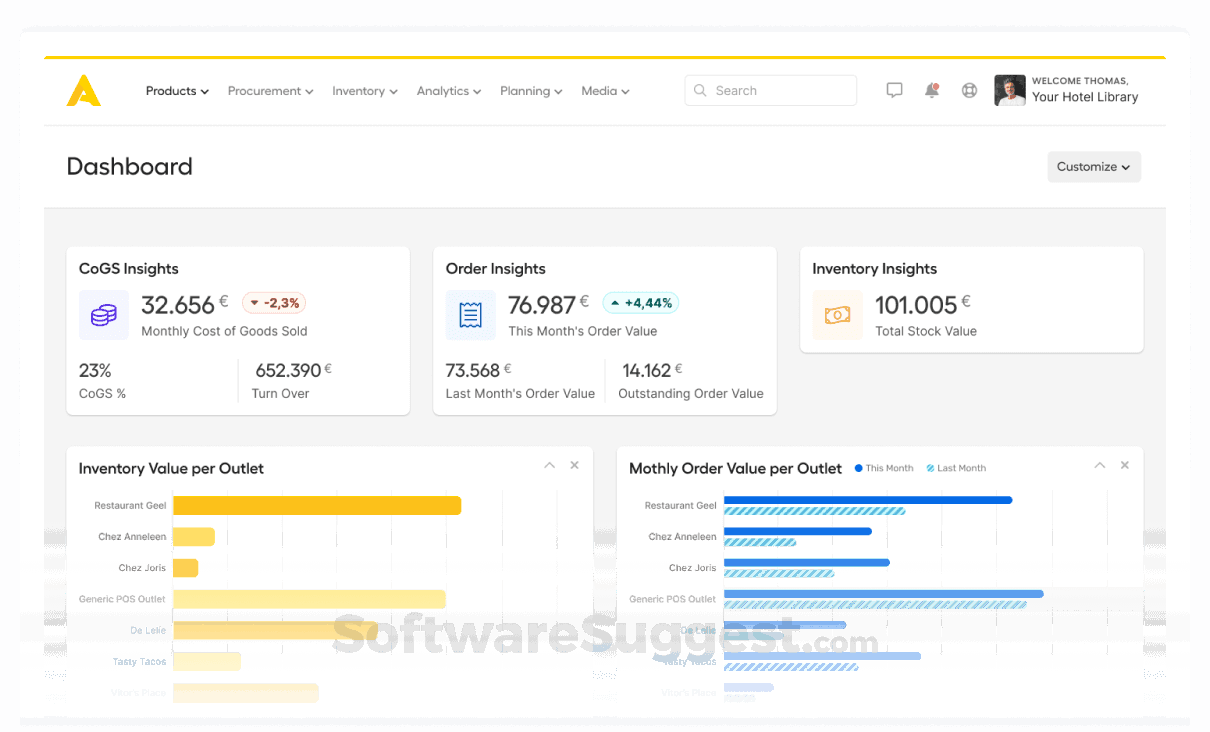Viewport: 1210px width, 732px height.
Task: Open the Customize dropdown
Action: point(1093,167)
